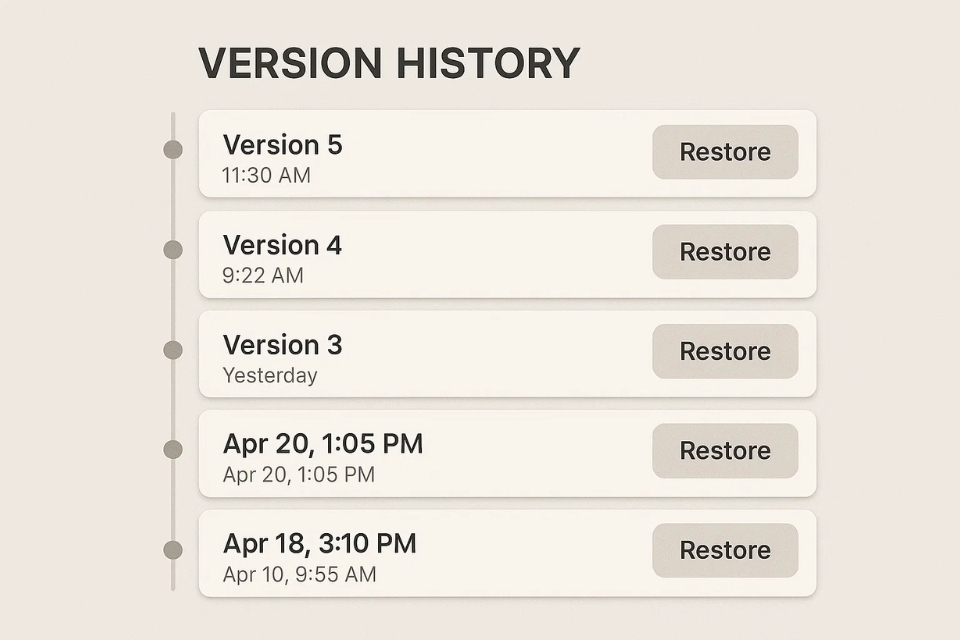Click the timeline dot next to Version 4
The width and height of the screenshot is (960, 640).
click(x=172, y=248)
